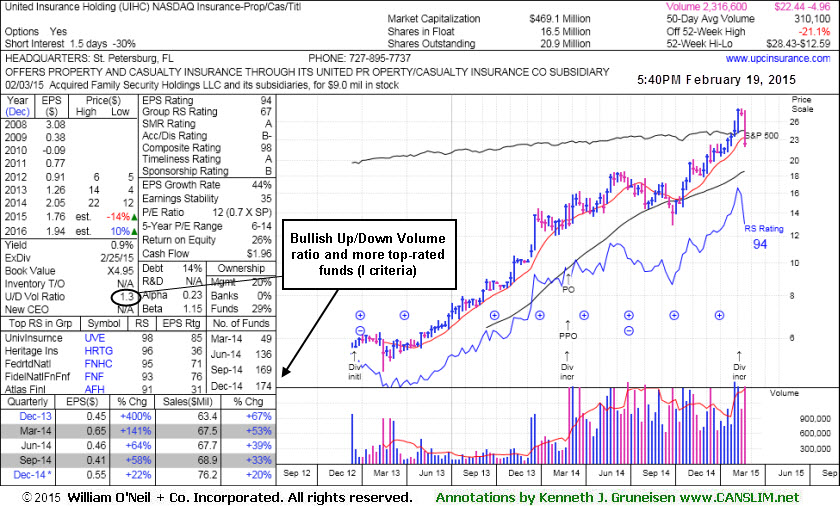Click the circled minus marker near Dec 12

pyautogui.click(x=360, y=330)
